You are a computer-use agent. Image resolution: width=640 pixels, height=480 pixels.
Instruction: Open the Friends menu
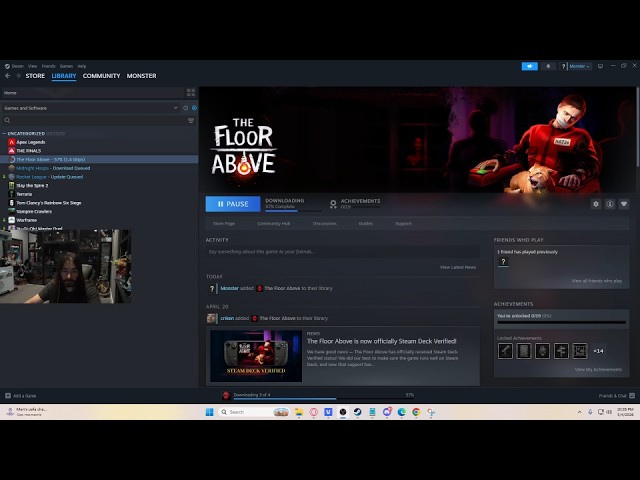49,66
